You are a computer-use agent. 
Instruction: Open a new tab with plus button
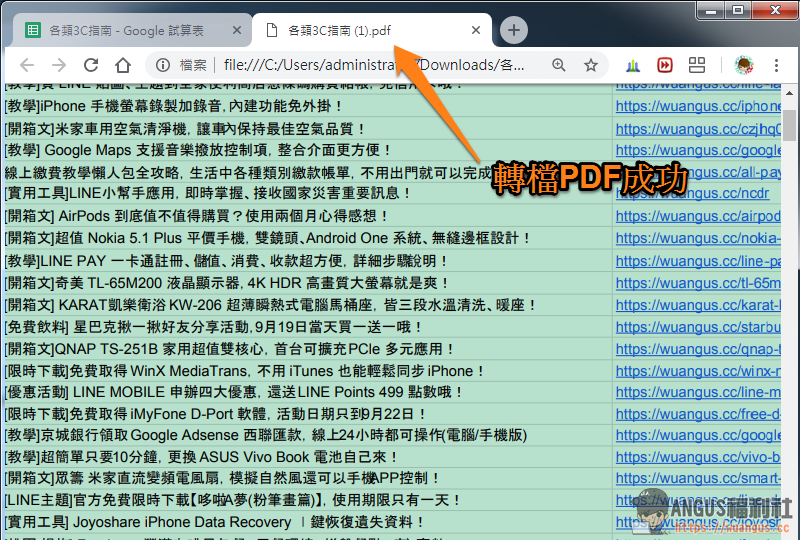click(x=513, y=30)
